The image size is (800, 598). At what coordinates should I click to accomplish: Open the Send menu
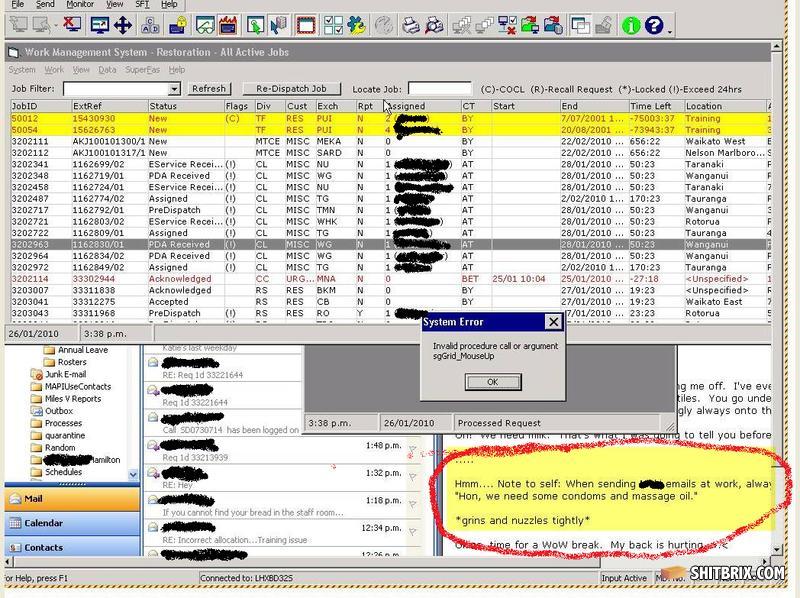coord(45,4)
